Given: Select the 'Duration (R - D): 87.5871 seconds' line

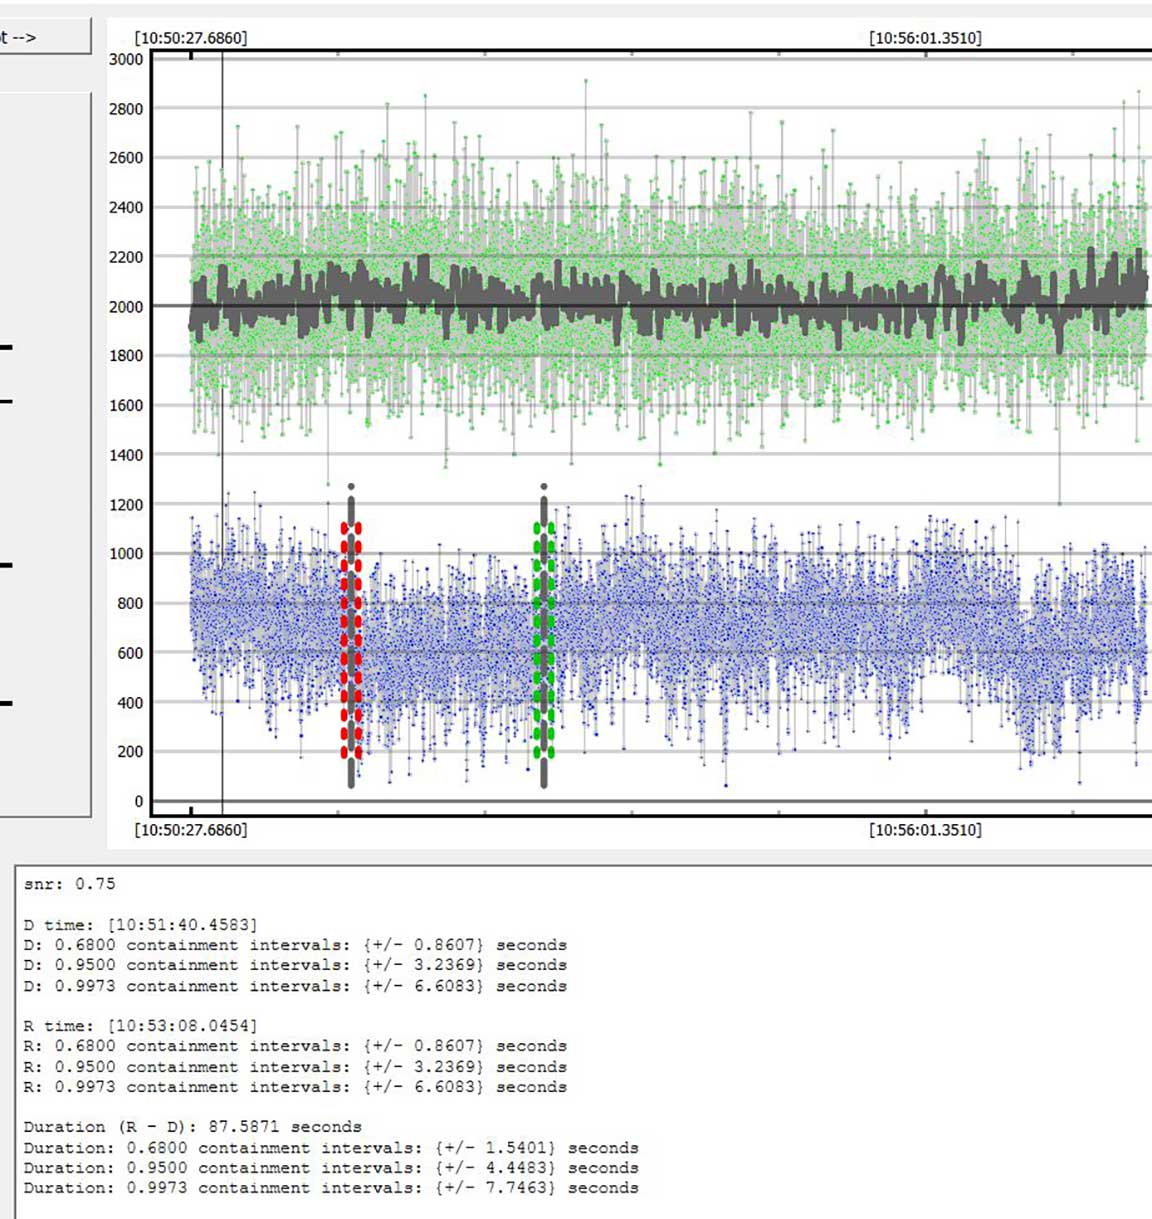Looking at the screenshot, I should coord(193,1127).
